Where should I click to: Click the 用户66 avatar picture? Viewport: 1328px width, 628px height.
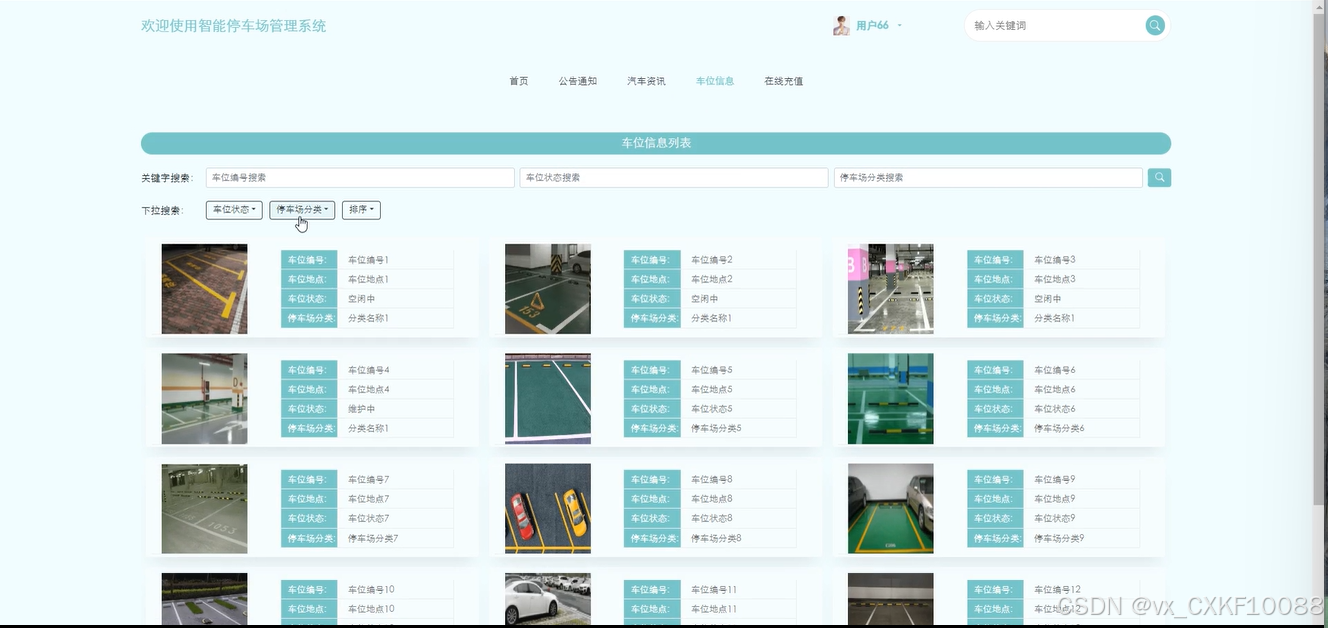coord(841,26)
